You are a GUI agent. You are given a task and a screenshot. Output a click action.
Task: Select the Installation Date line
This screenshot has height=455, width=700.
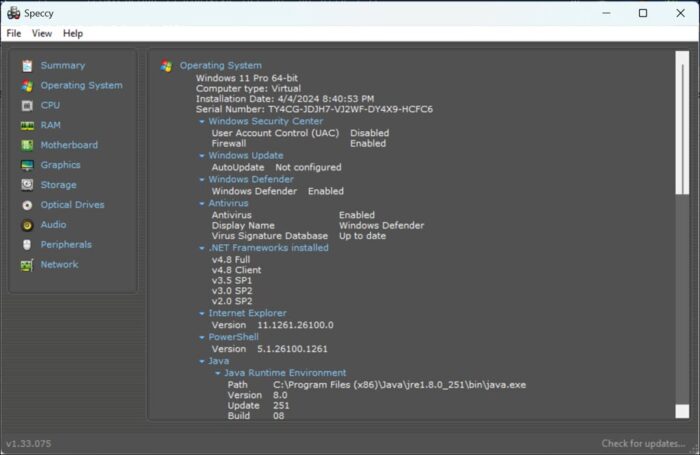[285, 99]
